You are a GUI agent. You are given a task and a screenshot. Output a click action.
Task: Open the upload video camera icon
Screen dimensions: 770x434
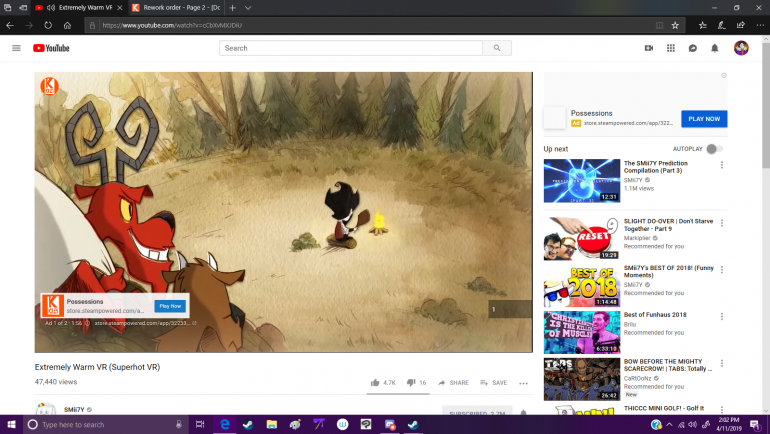pos(649,48)
